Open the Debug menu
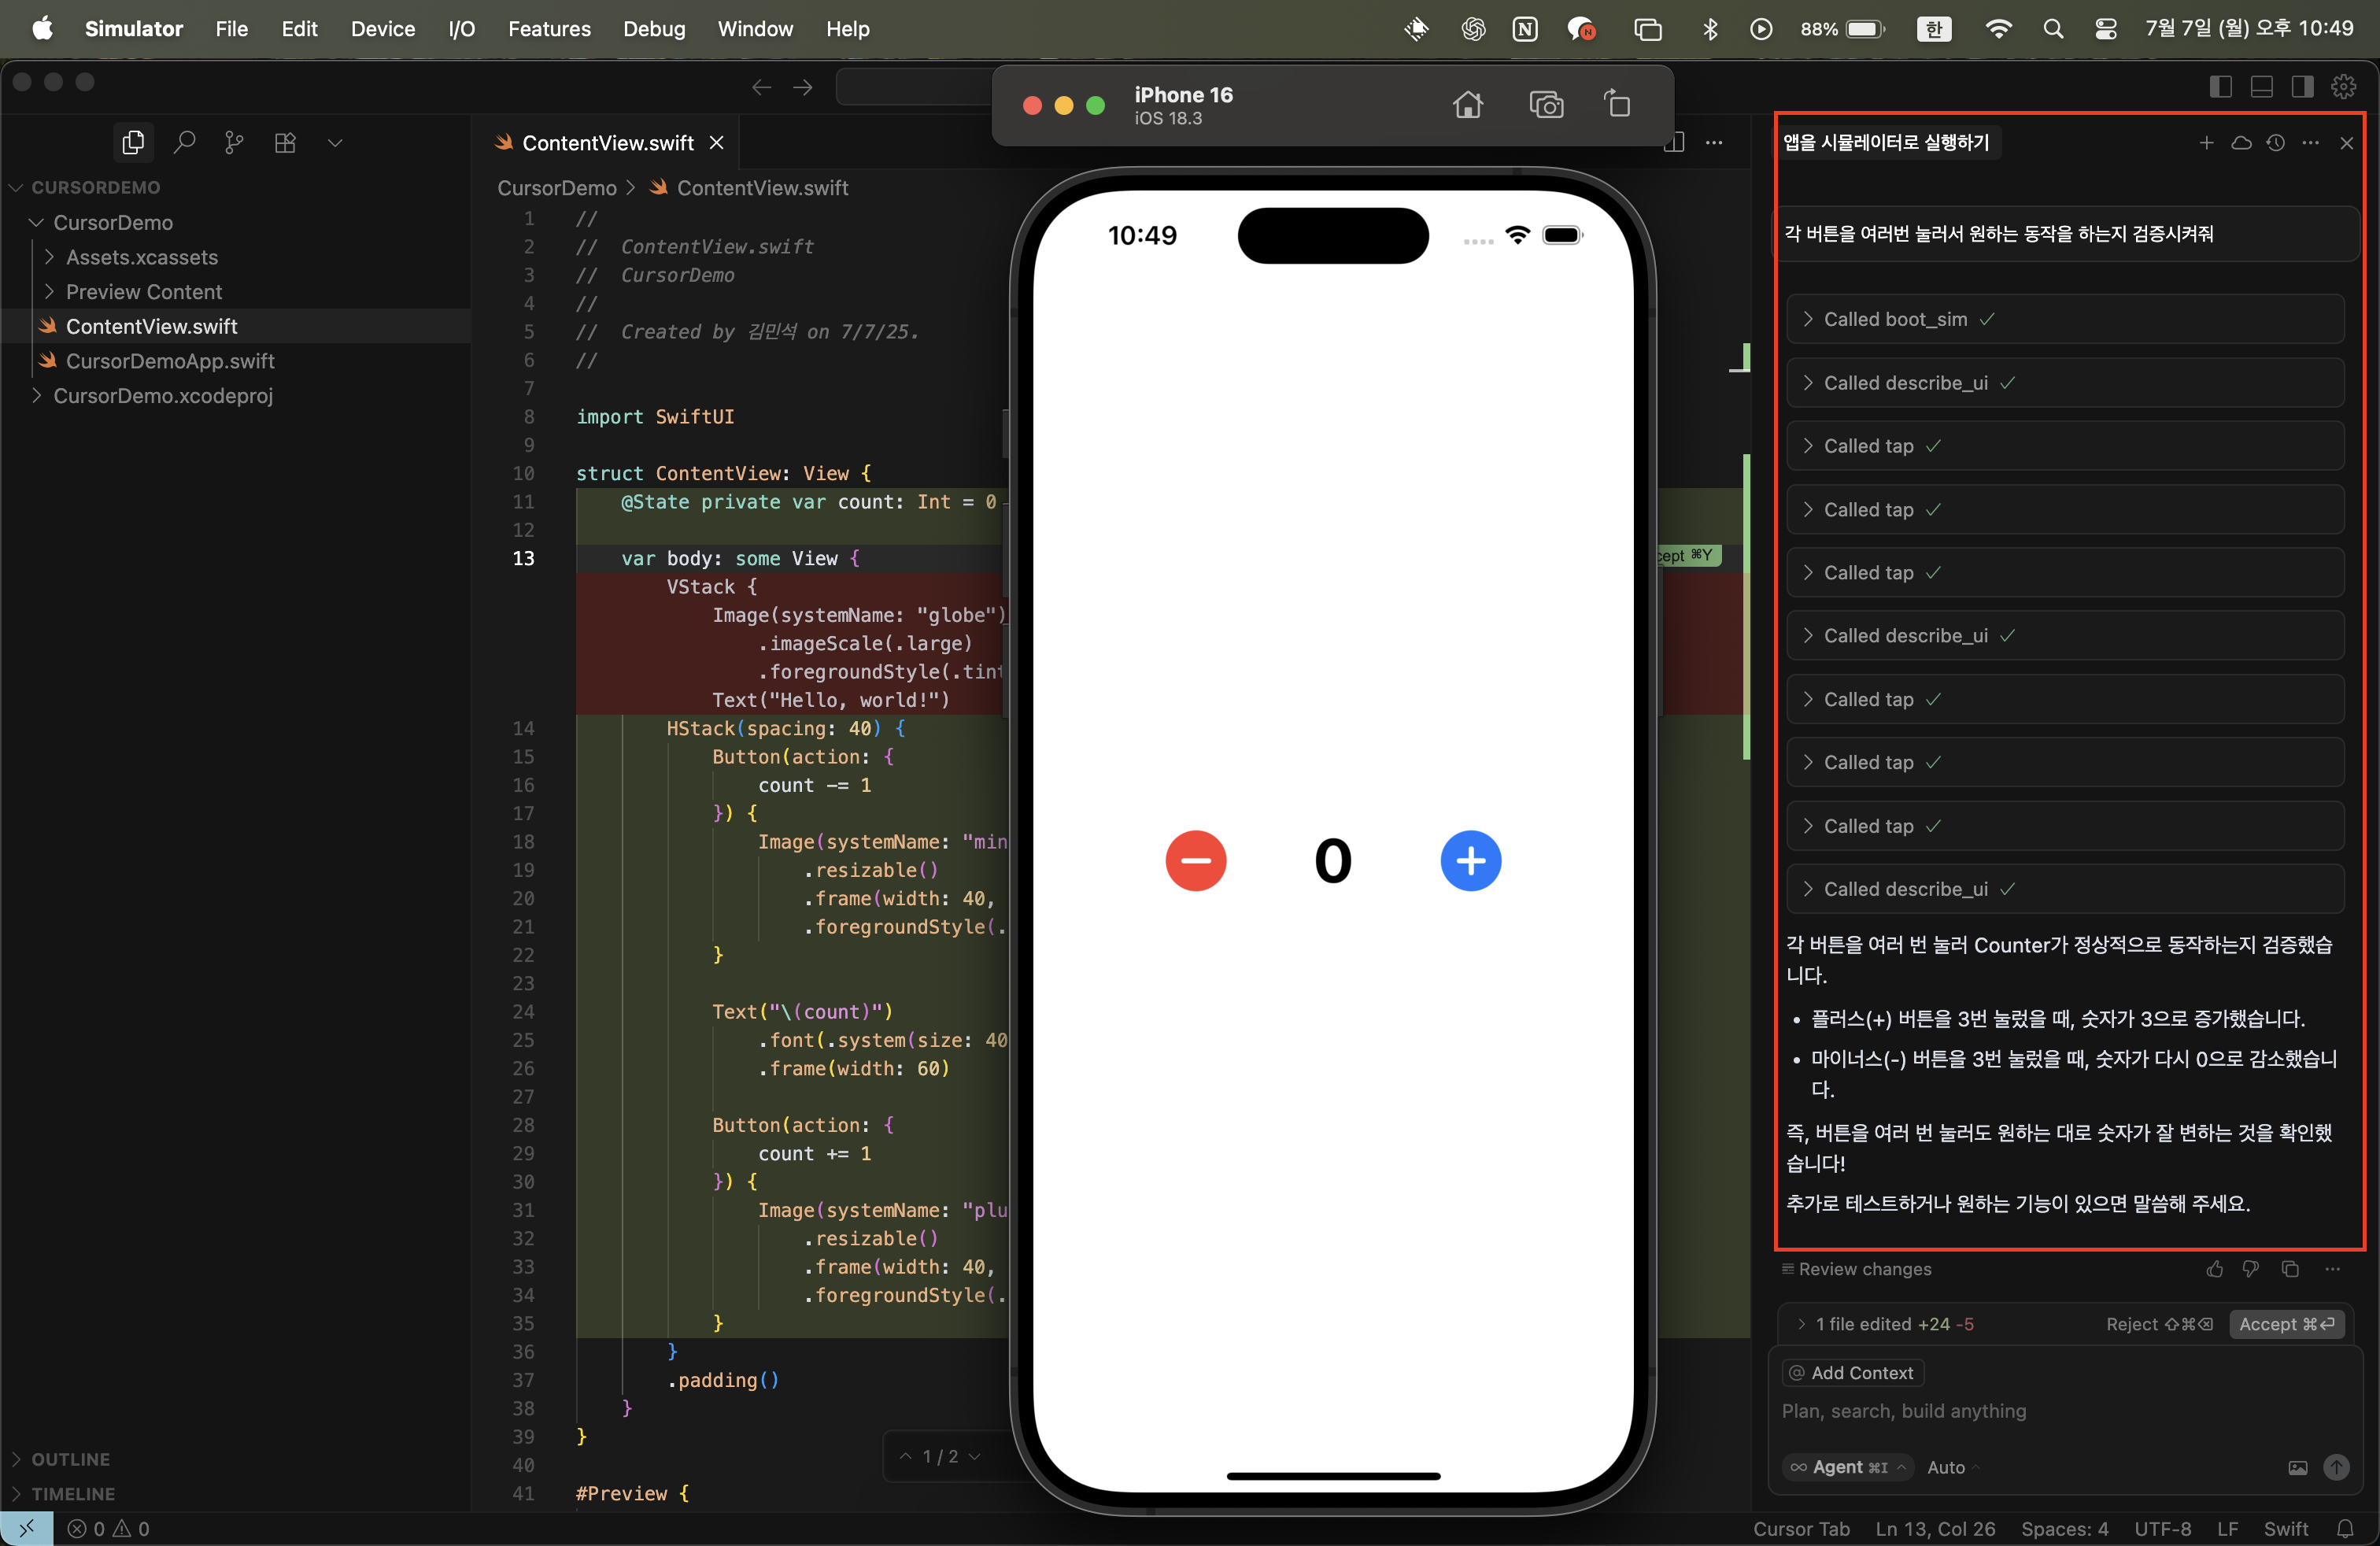Viewport: 2380px width, 1546px height. pos(653,29)
